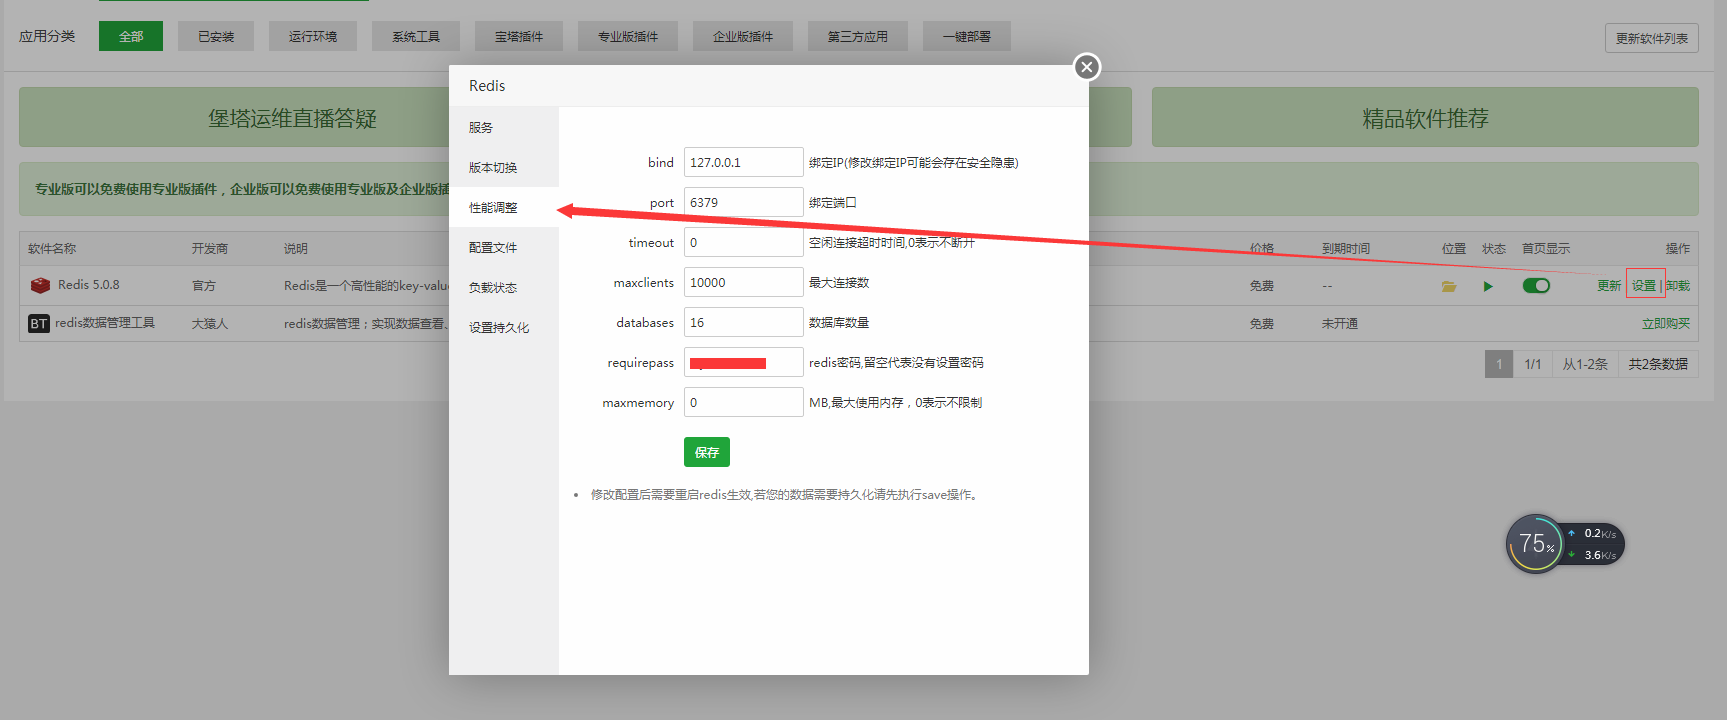The height and width of the screenshot is (720, 1727).
Task: Click the 更新软件列表 button
Action: click(1652, 38)
